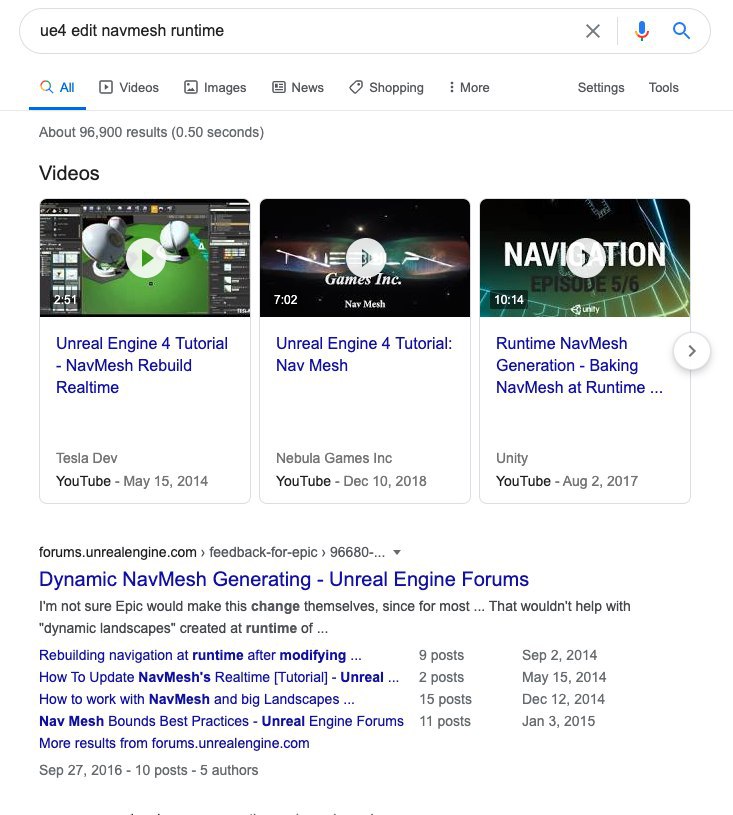The image size is (733, 815).
Task: Click the '15 posts' count text
Action: 446,699
